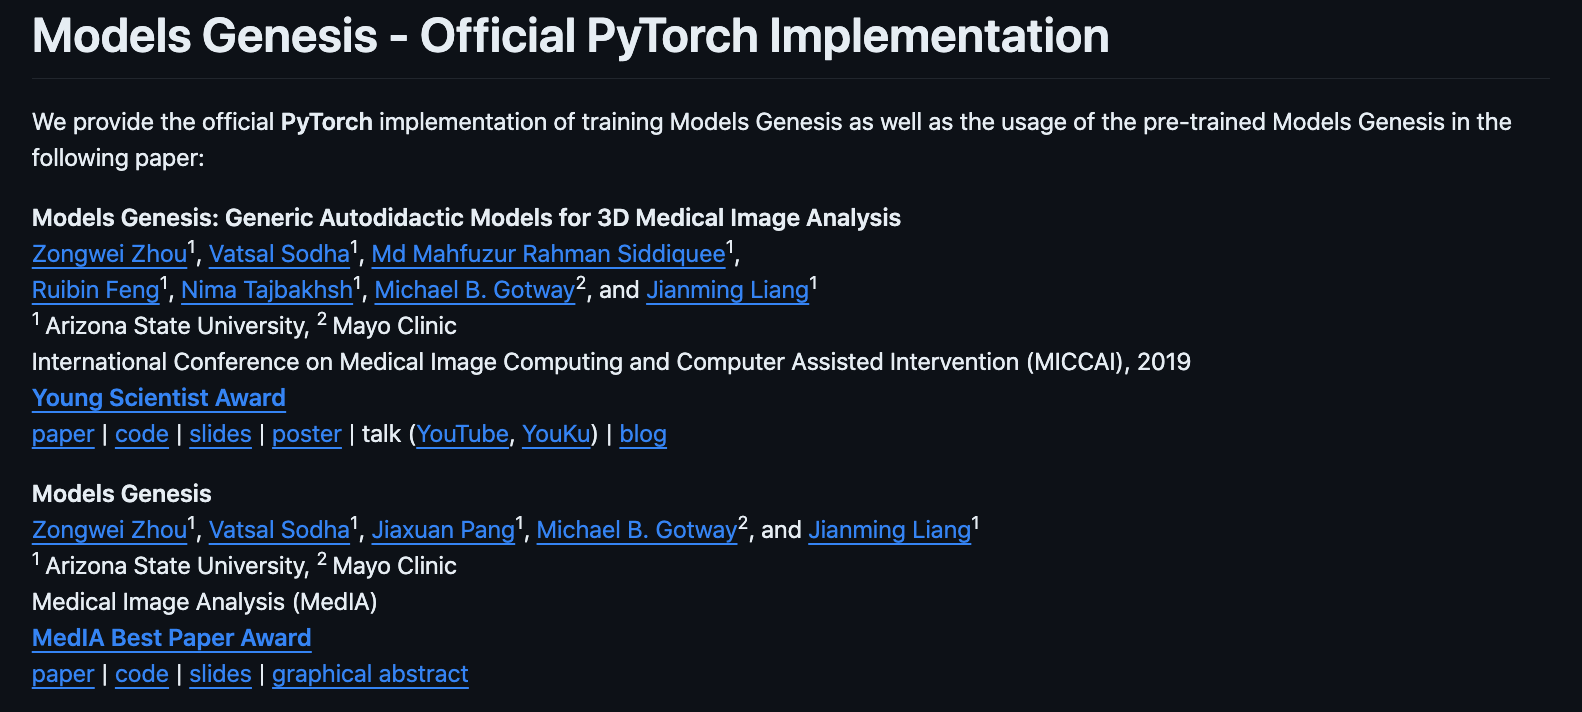Viewport: 1582px width, 712px height.
Task: Open the MedIA paper link at the bottom
Action: (x=63, y=674)
